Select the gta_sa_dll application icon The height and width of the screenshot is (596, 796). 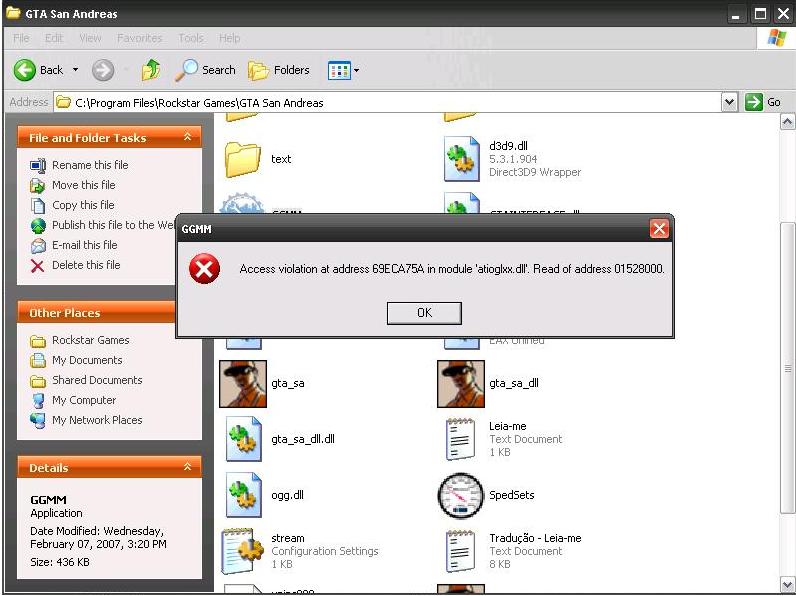[461, 384]
